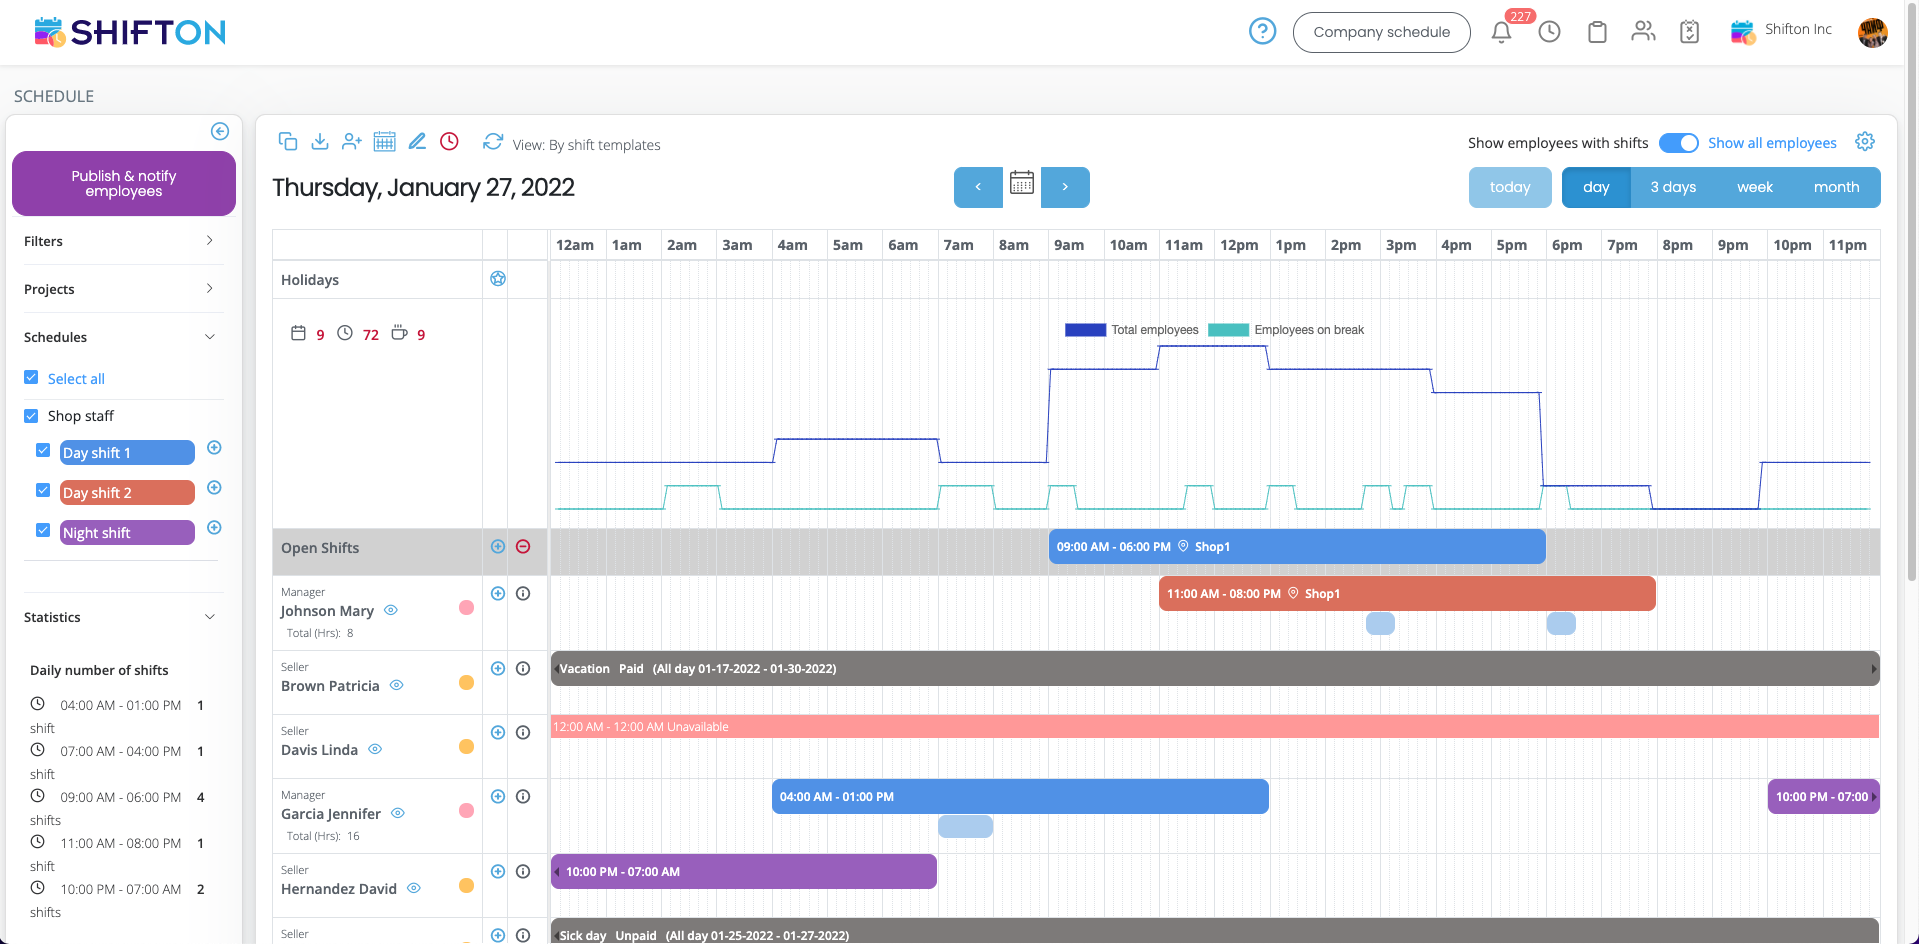Click the pencil edit icon in toolbar
Viewport: 1919px width, 944px height.
pyautogui.click(x=417, y=142)
